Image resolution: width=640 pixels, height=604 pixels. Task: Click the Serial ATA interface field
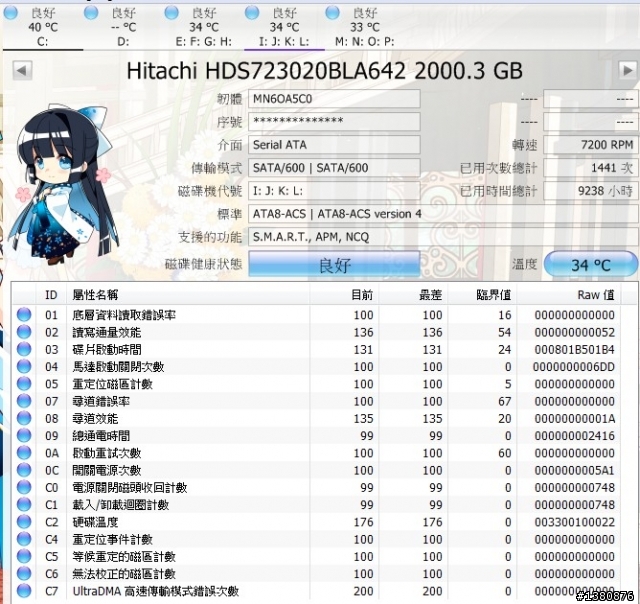click(x=334, y=145)
